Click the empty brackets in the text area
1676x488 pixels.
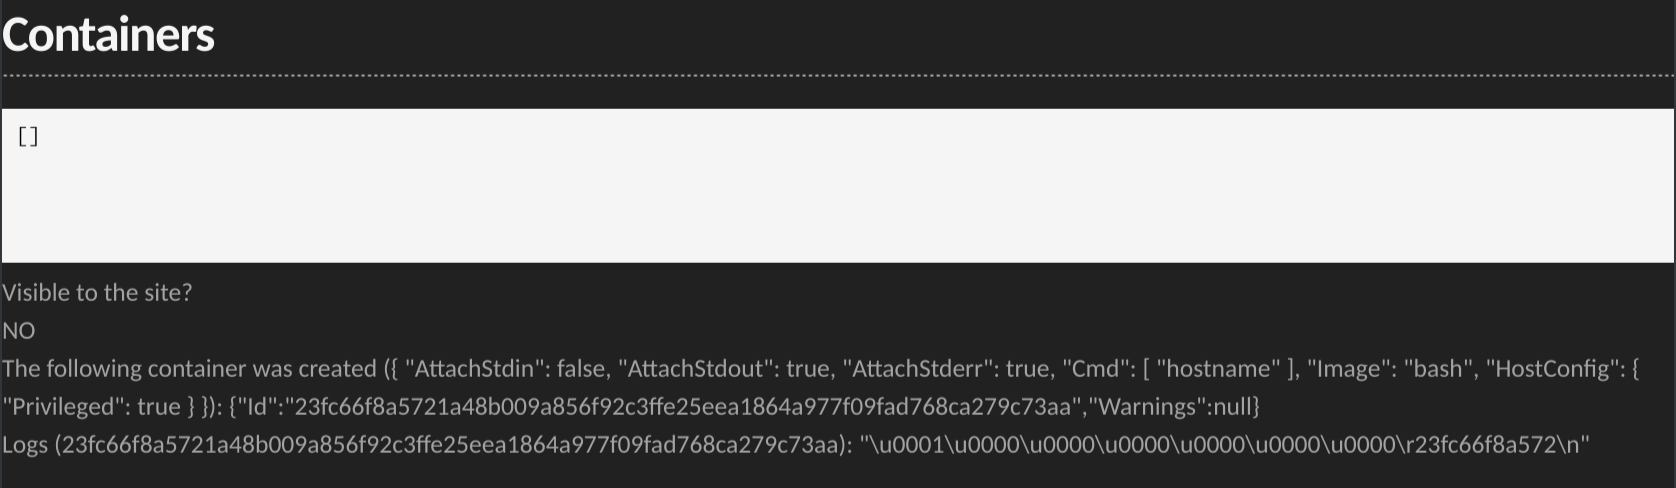click(28, 137)
